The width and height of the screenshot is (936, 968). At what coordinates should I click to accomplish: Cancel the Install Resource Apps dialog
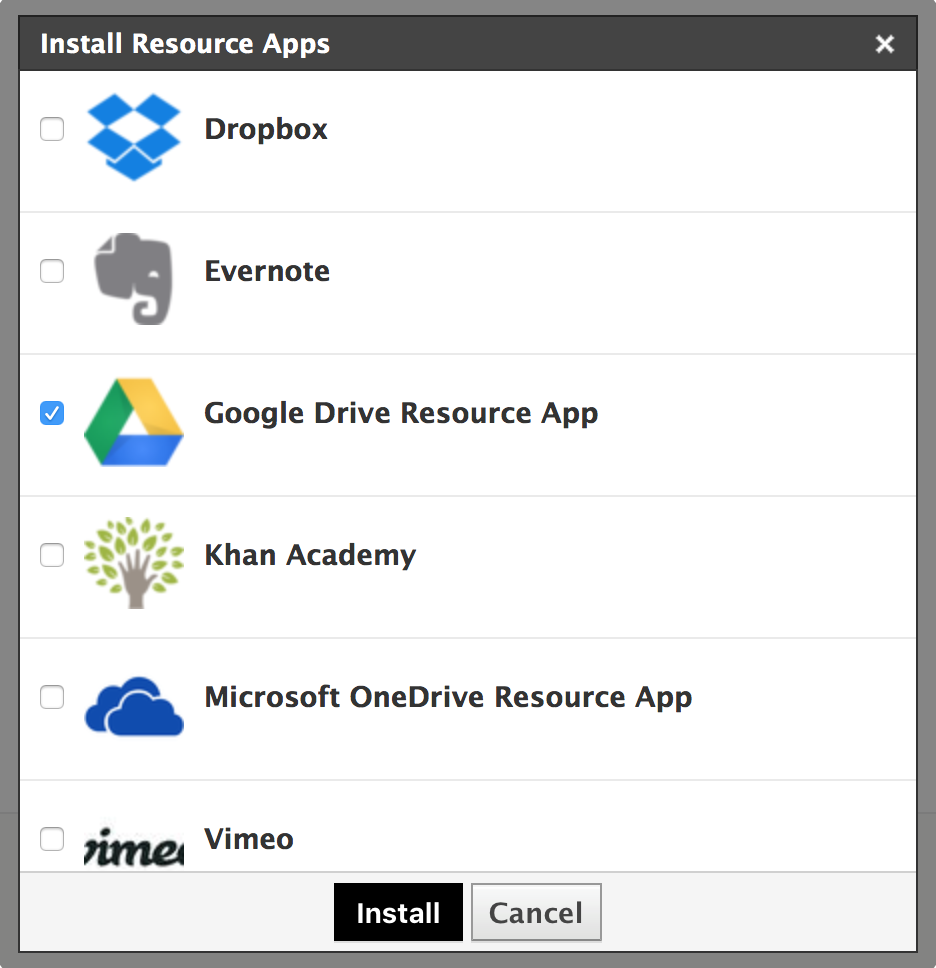pos(536,912)
